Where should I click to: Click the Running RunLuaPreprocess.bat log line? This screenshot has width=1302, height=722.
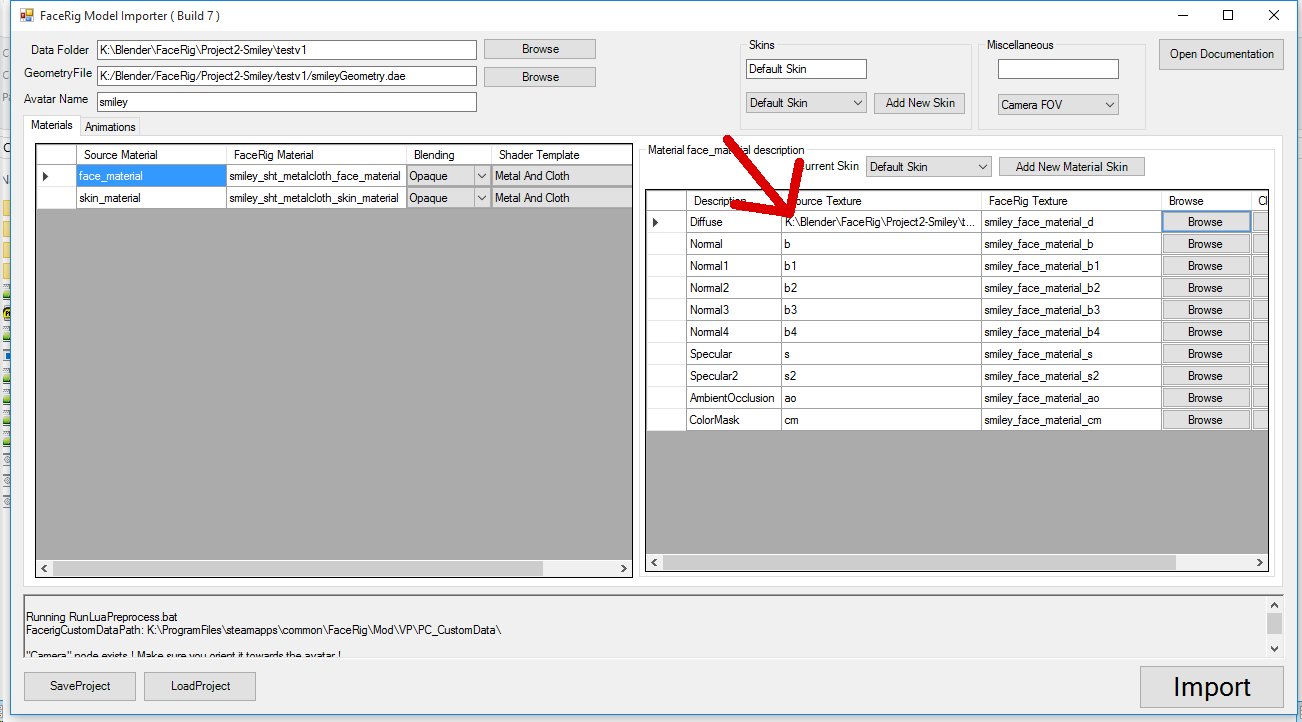(102, 617)
